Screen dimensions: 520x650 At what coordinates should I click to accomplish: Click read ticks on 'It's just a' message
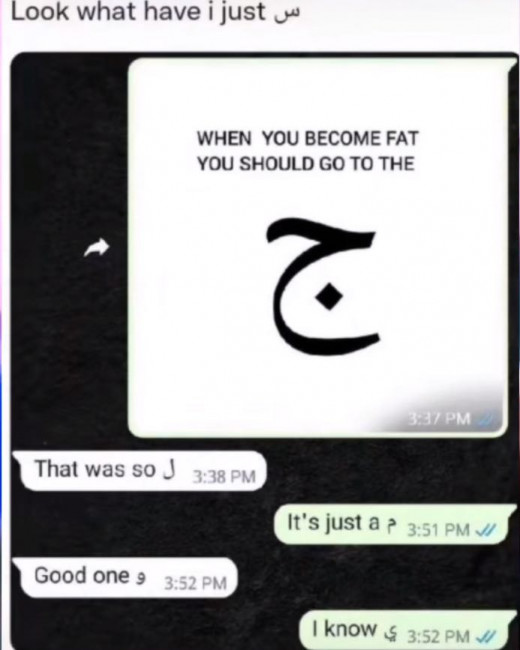485,529
